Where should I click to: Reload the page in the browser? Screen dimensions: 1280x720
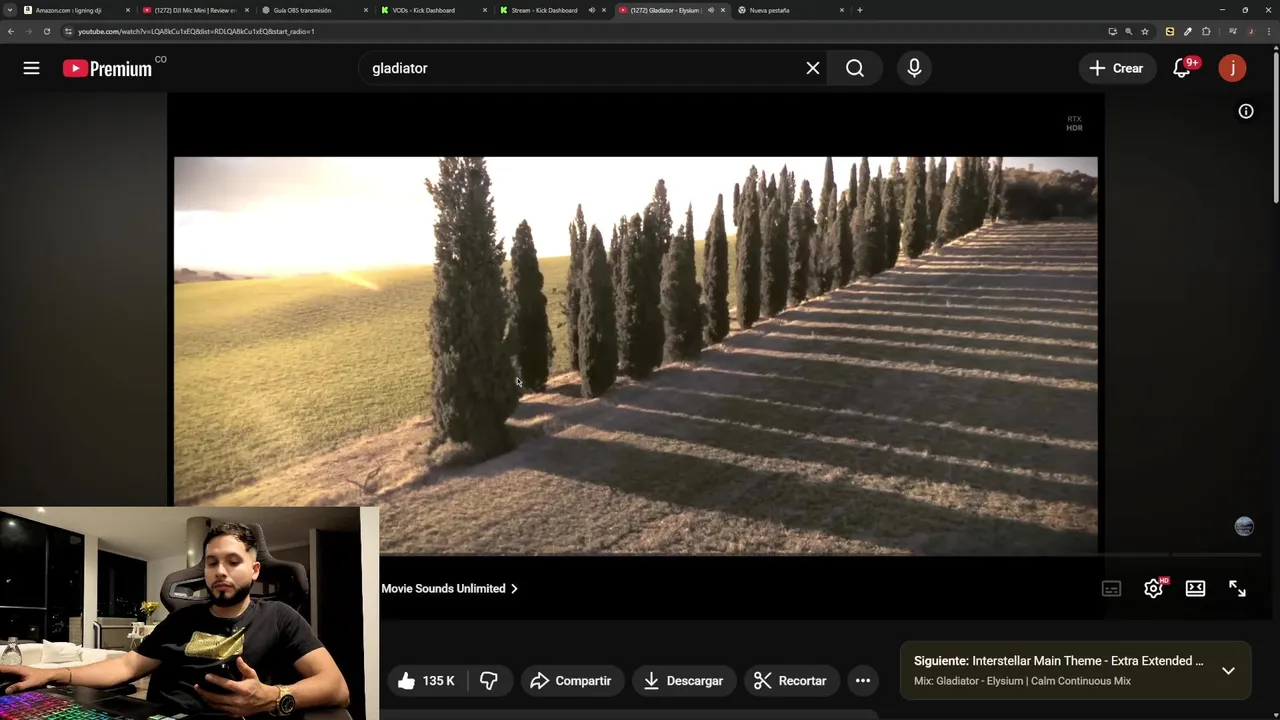[46, 31]
